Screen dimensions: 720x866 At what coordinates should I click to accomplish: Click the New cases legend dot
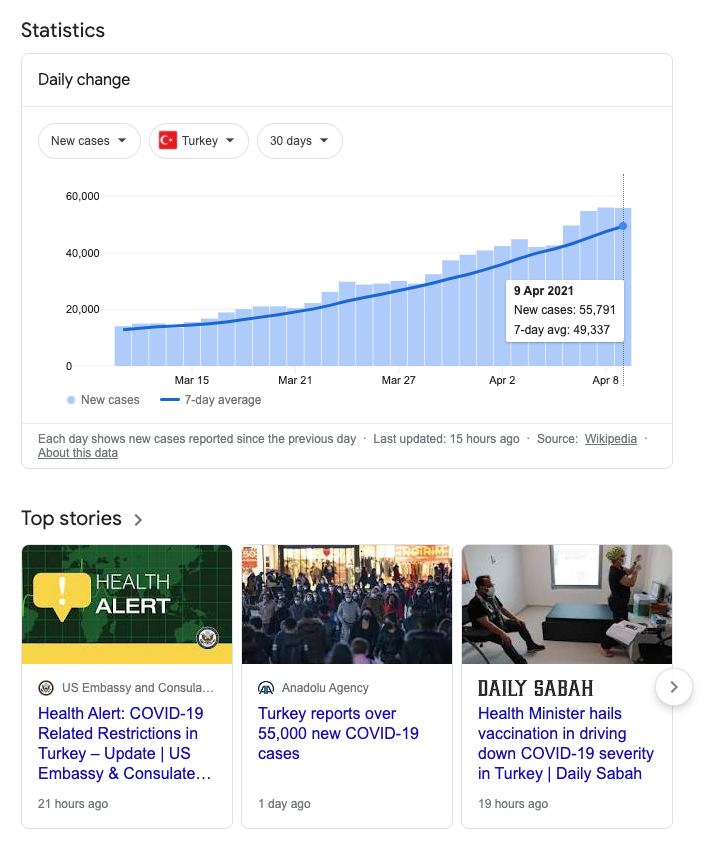pos(71,400)
